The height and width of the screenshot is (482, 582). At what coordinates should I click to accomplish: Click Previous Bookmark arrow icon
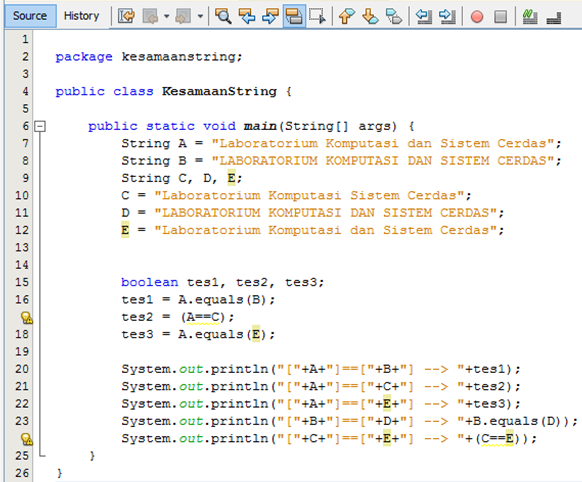347,16
